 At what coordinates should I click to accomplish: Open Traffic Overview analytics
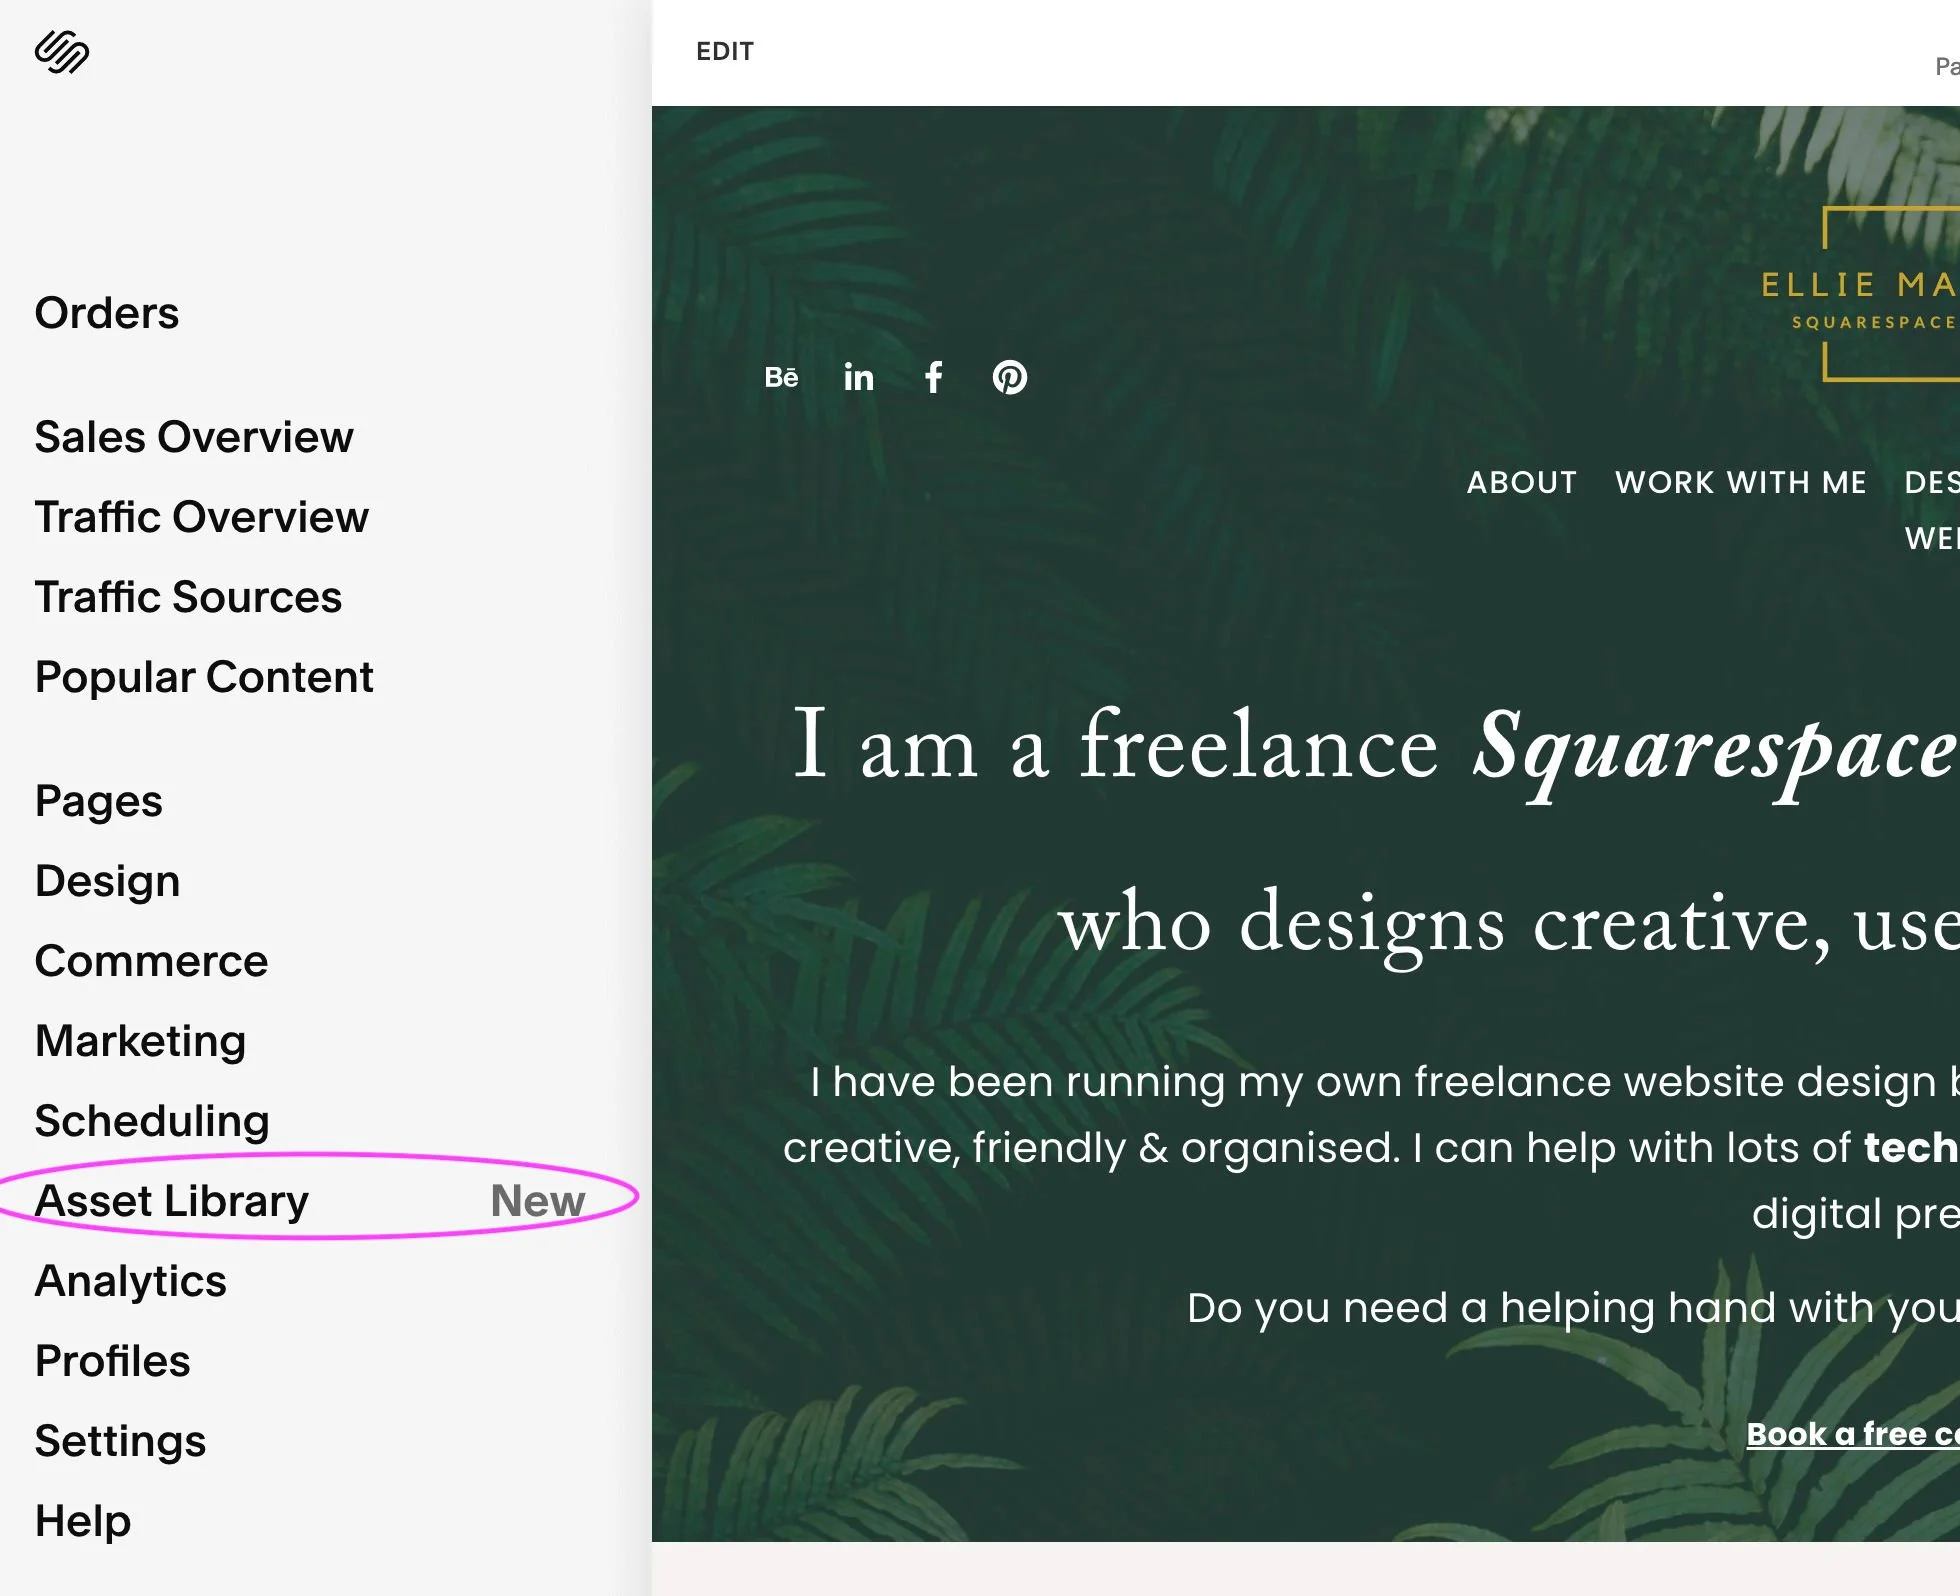click(x=200, y=517)
